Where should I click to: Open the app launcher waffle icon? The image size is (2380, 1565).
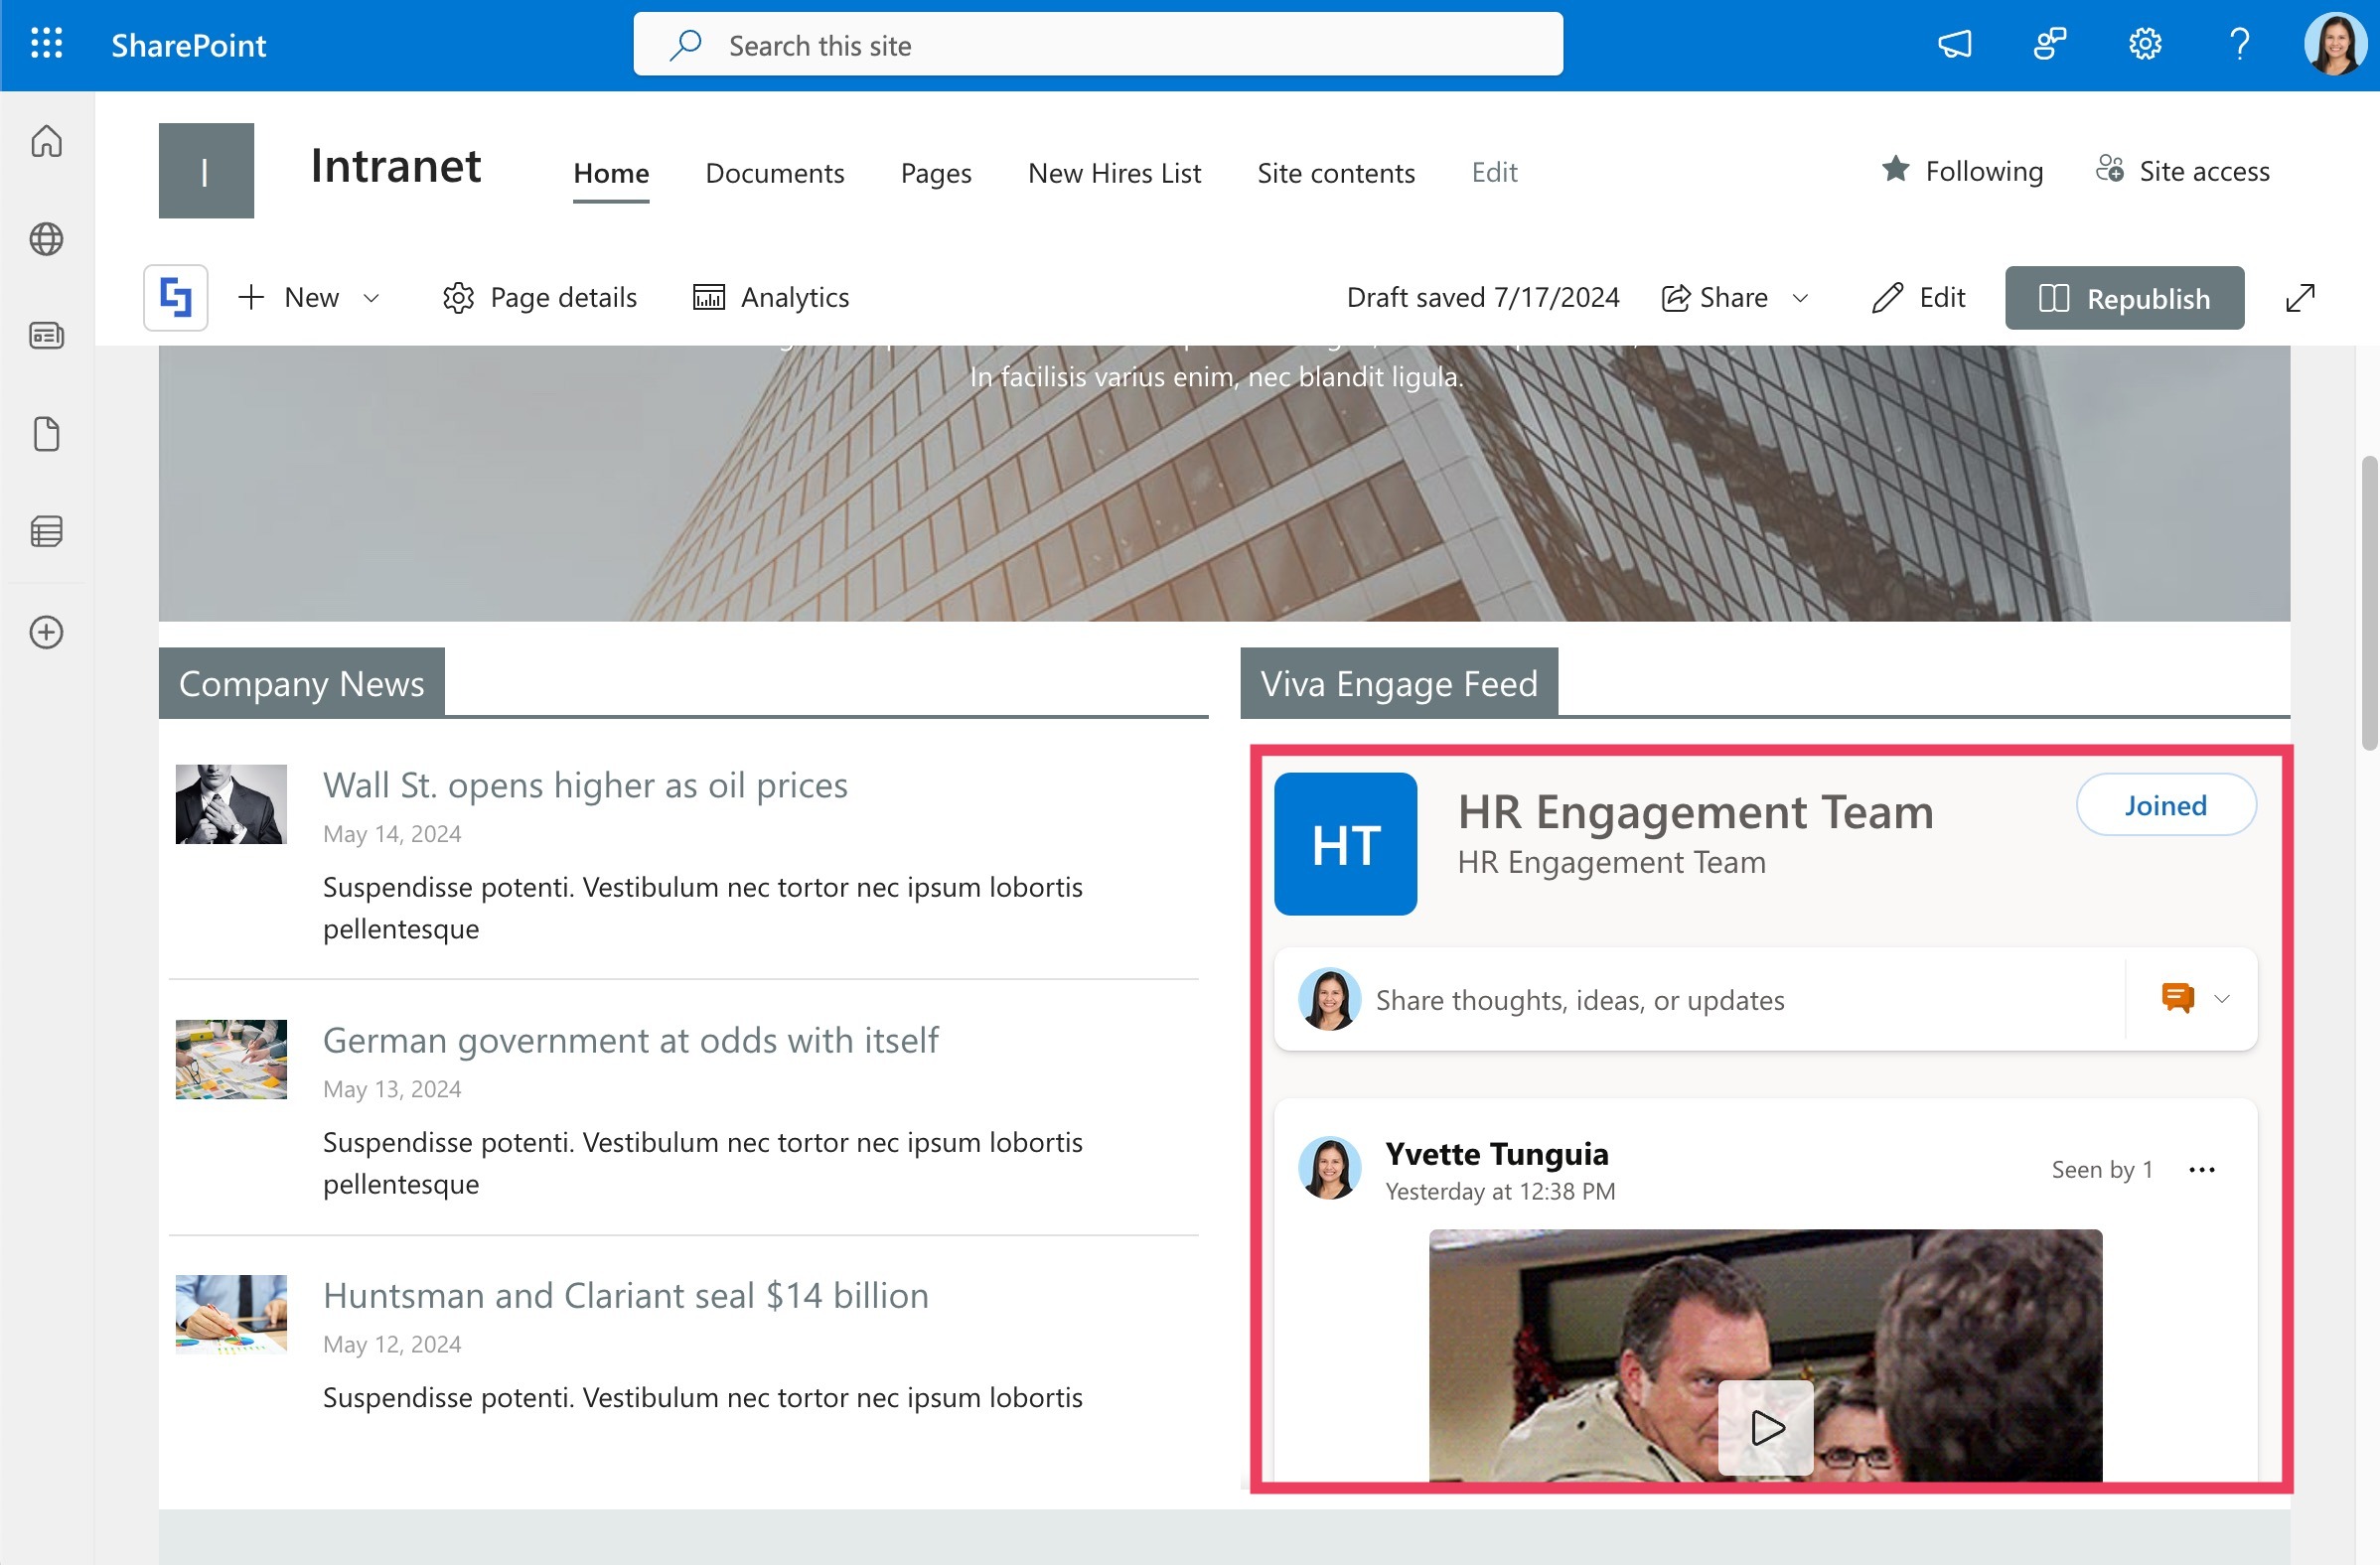coord(46,44)
